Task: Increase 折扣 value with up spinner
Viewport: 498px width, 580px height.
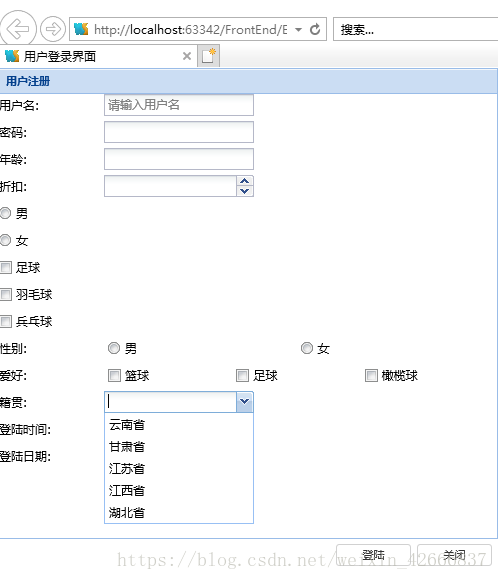Action: (245, 181)
